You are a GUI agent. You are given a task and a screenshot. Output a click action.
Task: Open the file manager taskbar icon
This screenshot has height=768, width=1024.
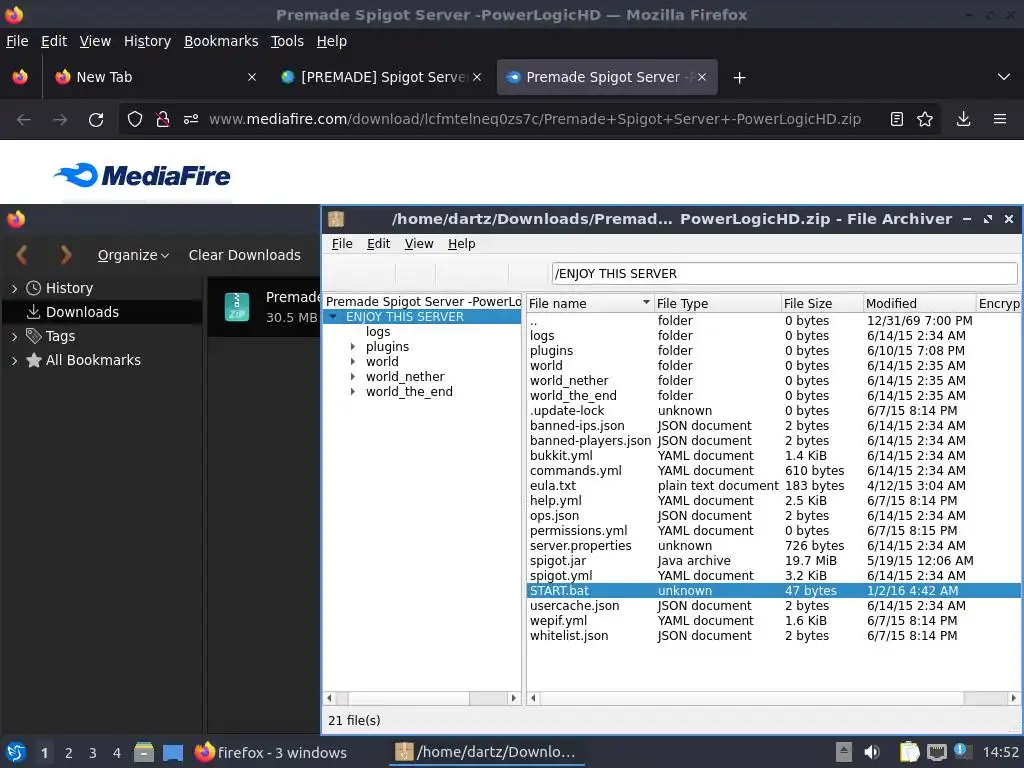point(144,752)
